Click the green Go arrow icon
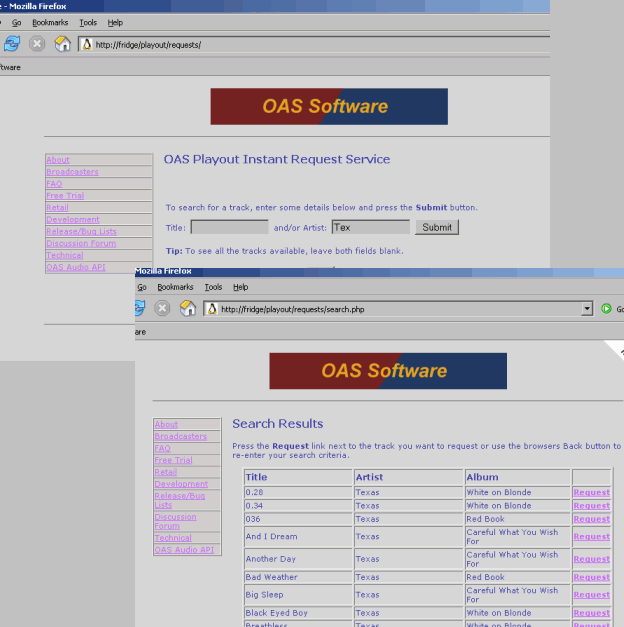Viewport: 624px width, 627px height. tap(606, 309)
